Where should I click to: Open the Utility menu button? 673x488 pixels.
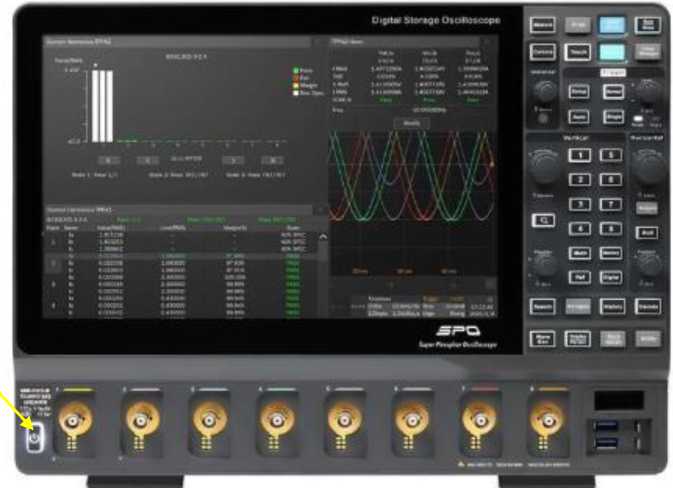pos(648,340)
